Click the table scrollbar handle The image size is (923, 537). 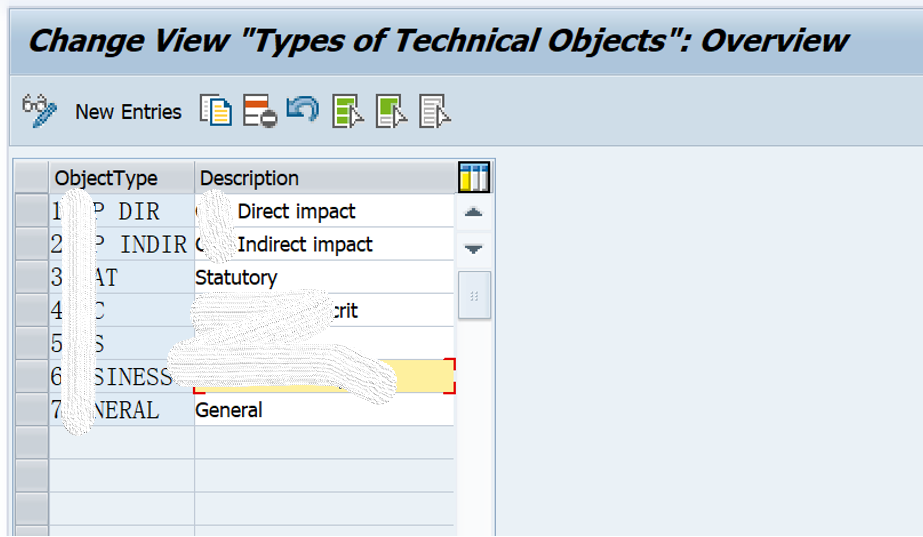coord(474,295)
